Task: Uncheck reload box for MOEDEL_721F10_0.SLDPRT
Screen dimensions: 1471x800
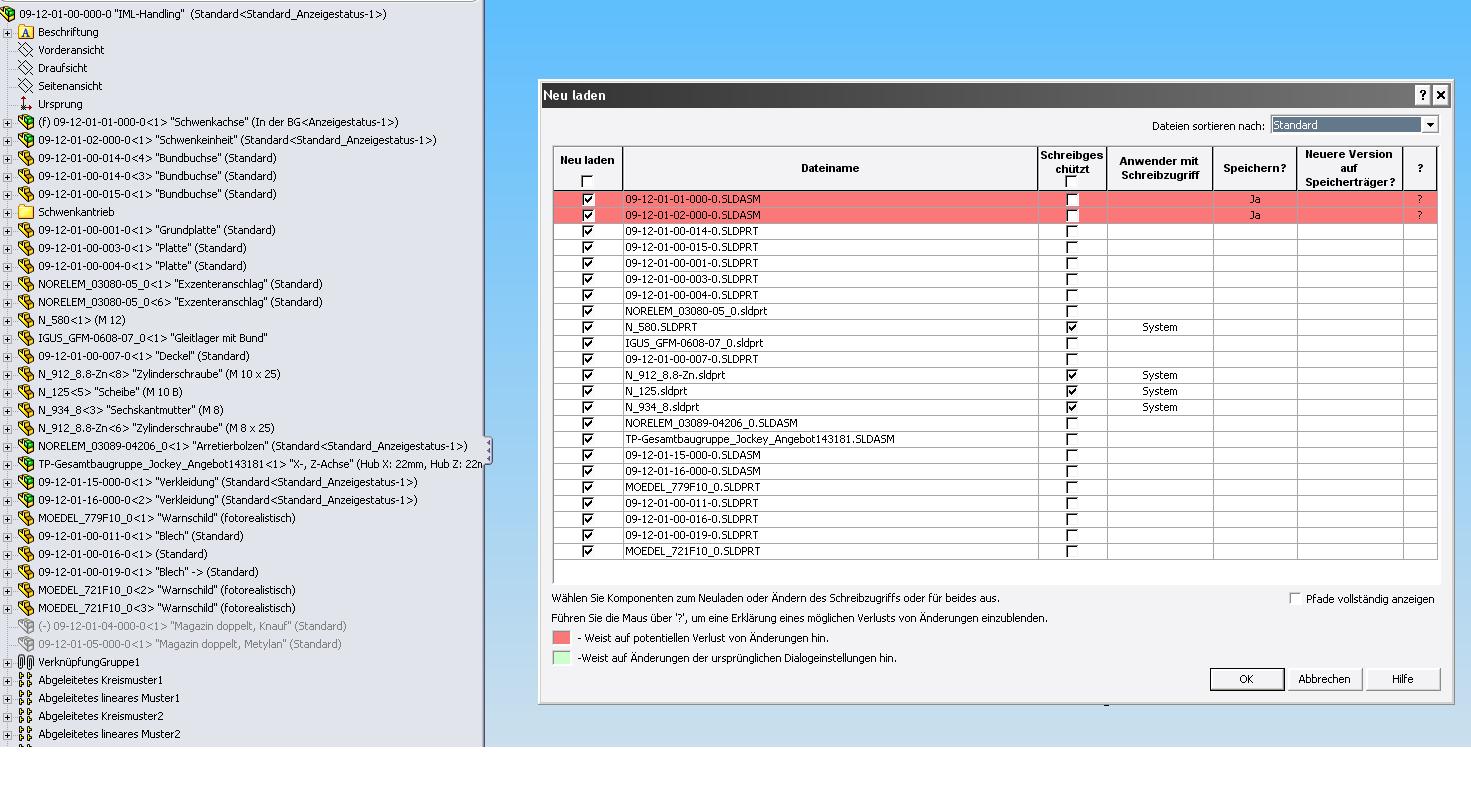Action: coord(588,551)
